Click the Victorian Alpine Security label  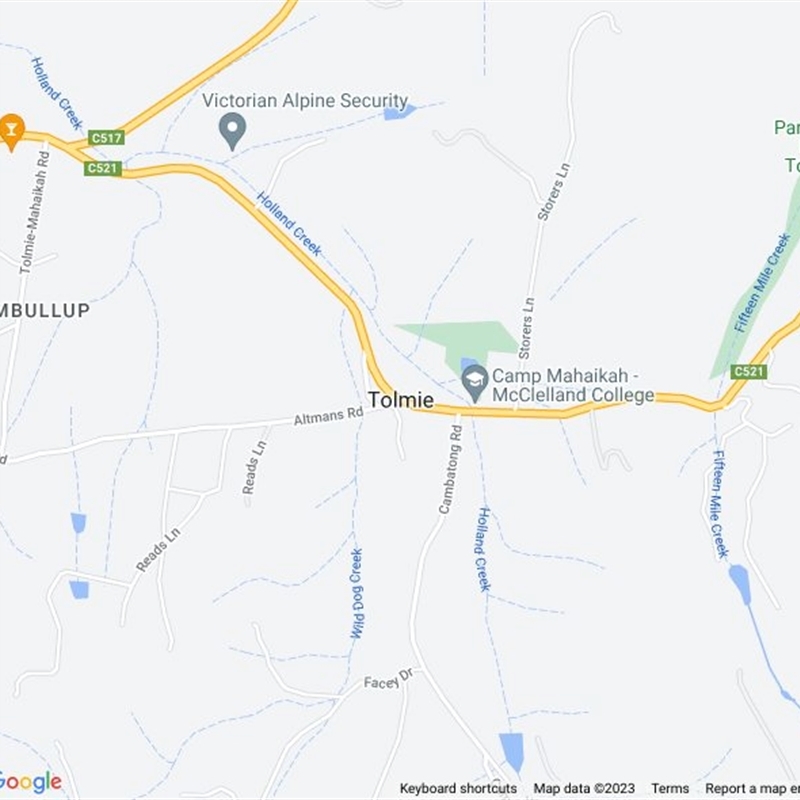point(305,101)
